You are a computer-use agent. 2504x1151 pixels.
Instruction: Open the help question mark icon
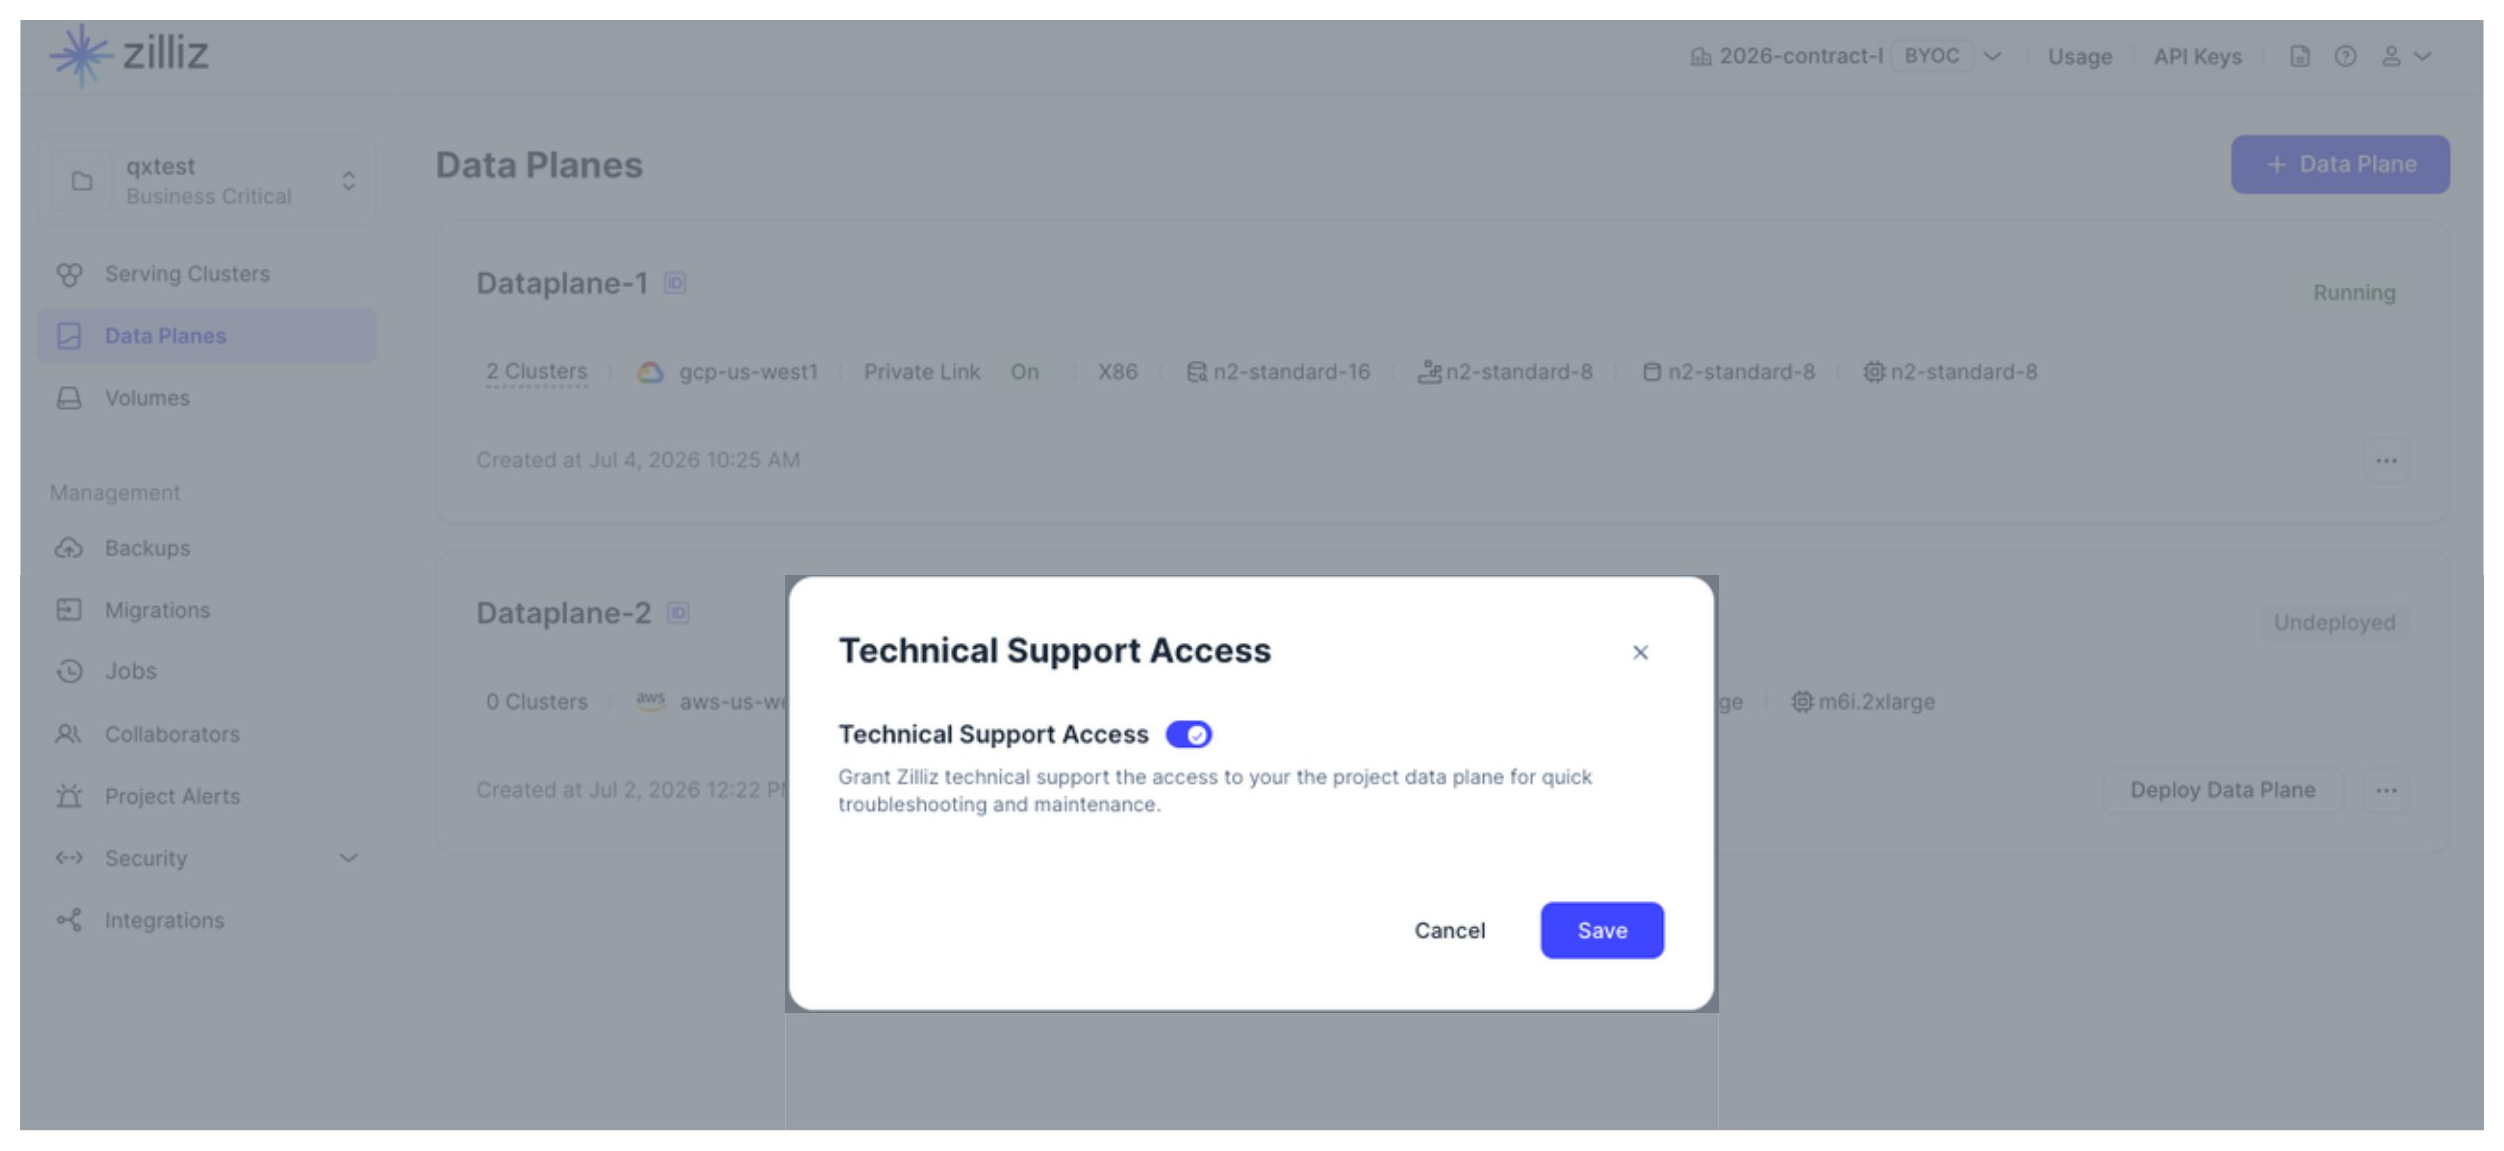coord(2345,56)
